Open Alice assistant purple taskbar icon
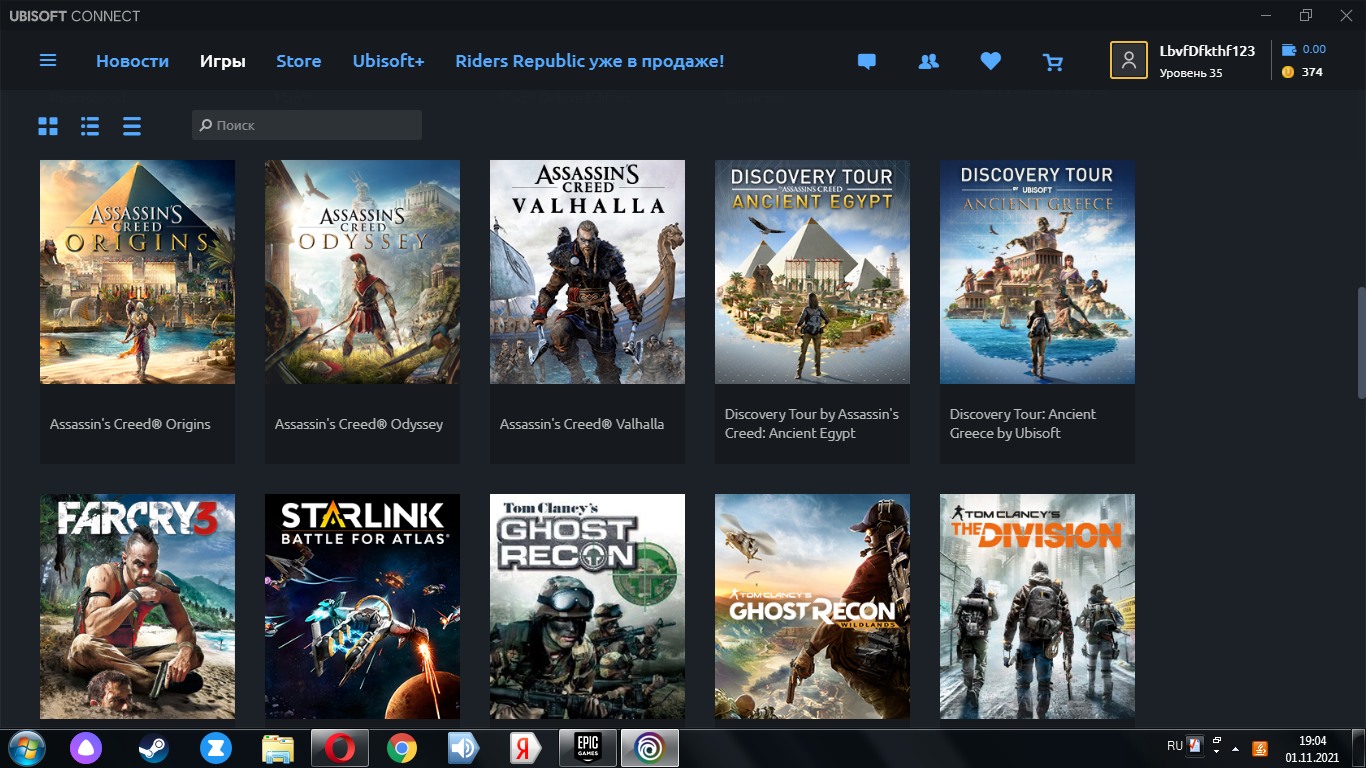1366x768 pixels. click(x=85, y=748)
